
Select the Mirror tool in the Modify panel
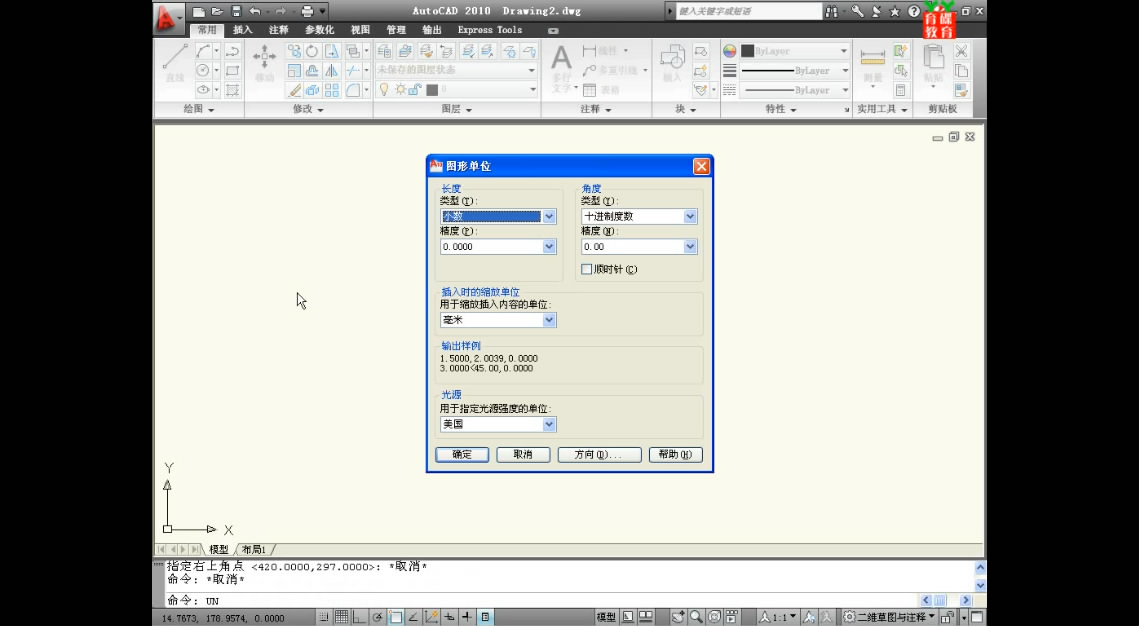[x=331, y=70]
